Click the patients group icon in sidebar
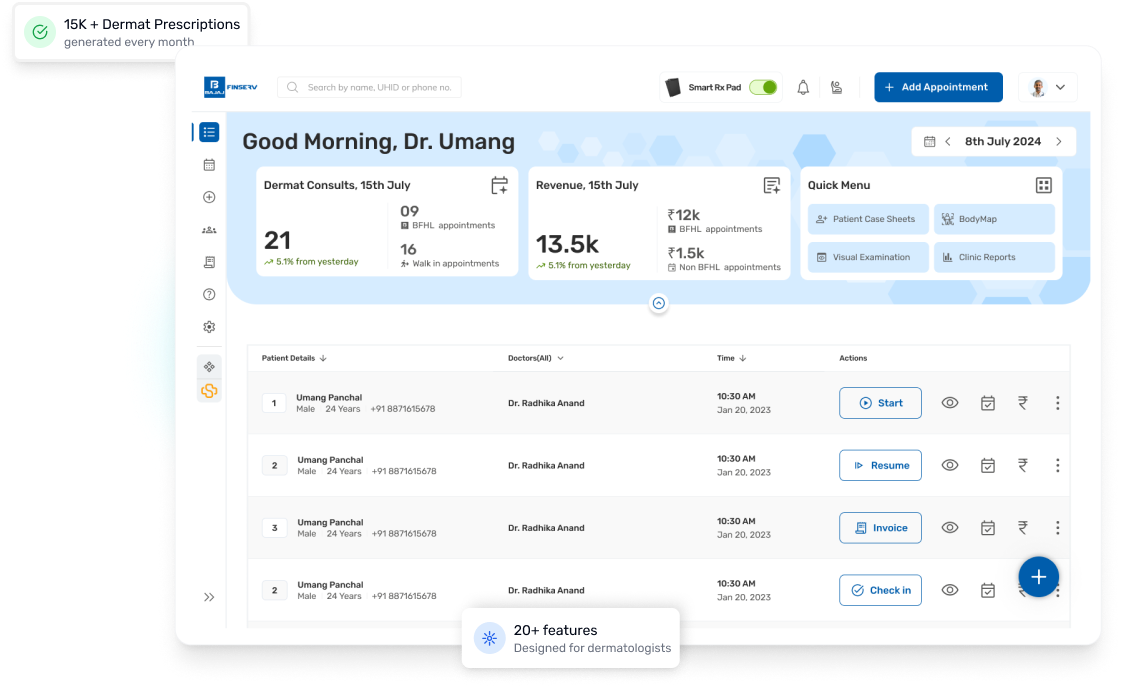The image size is (1122, 686). 209,230
